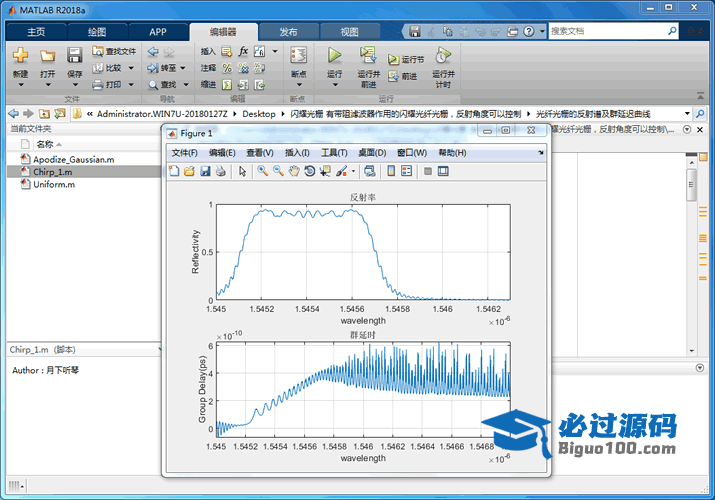Click the browse for folder icon

(x=60, y=113)
